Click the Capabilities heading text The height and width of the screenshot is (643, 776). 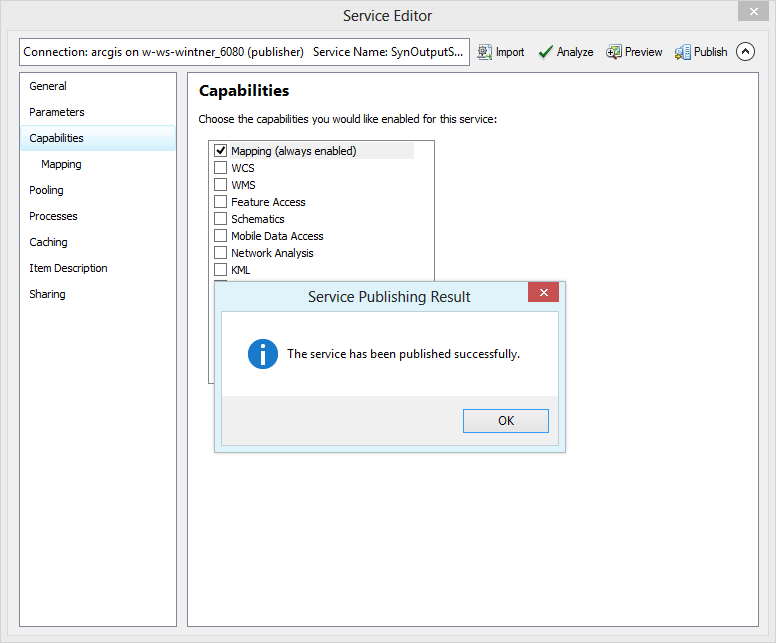coord(244,91)
